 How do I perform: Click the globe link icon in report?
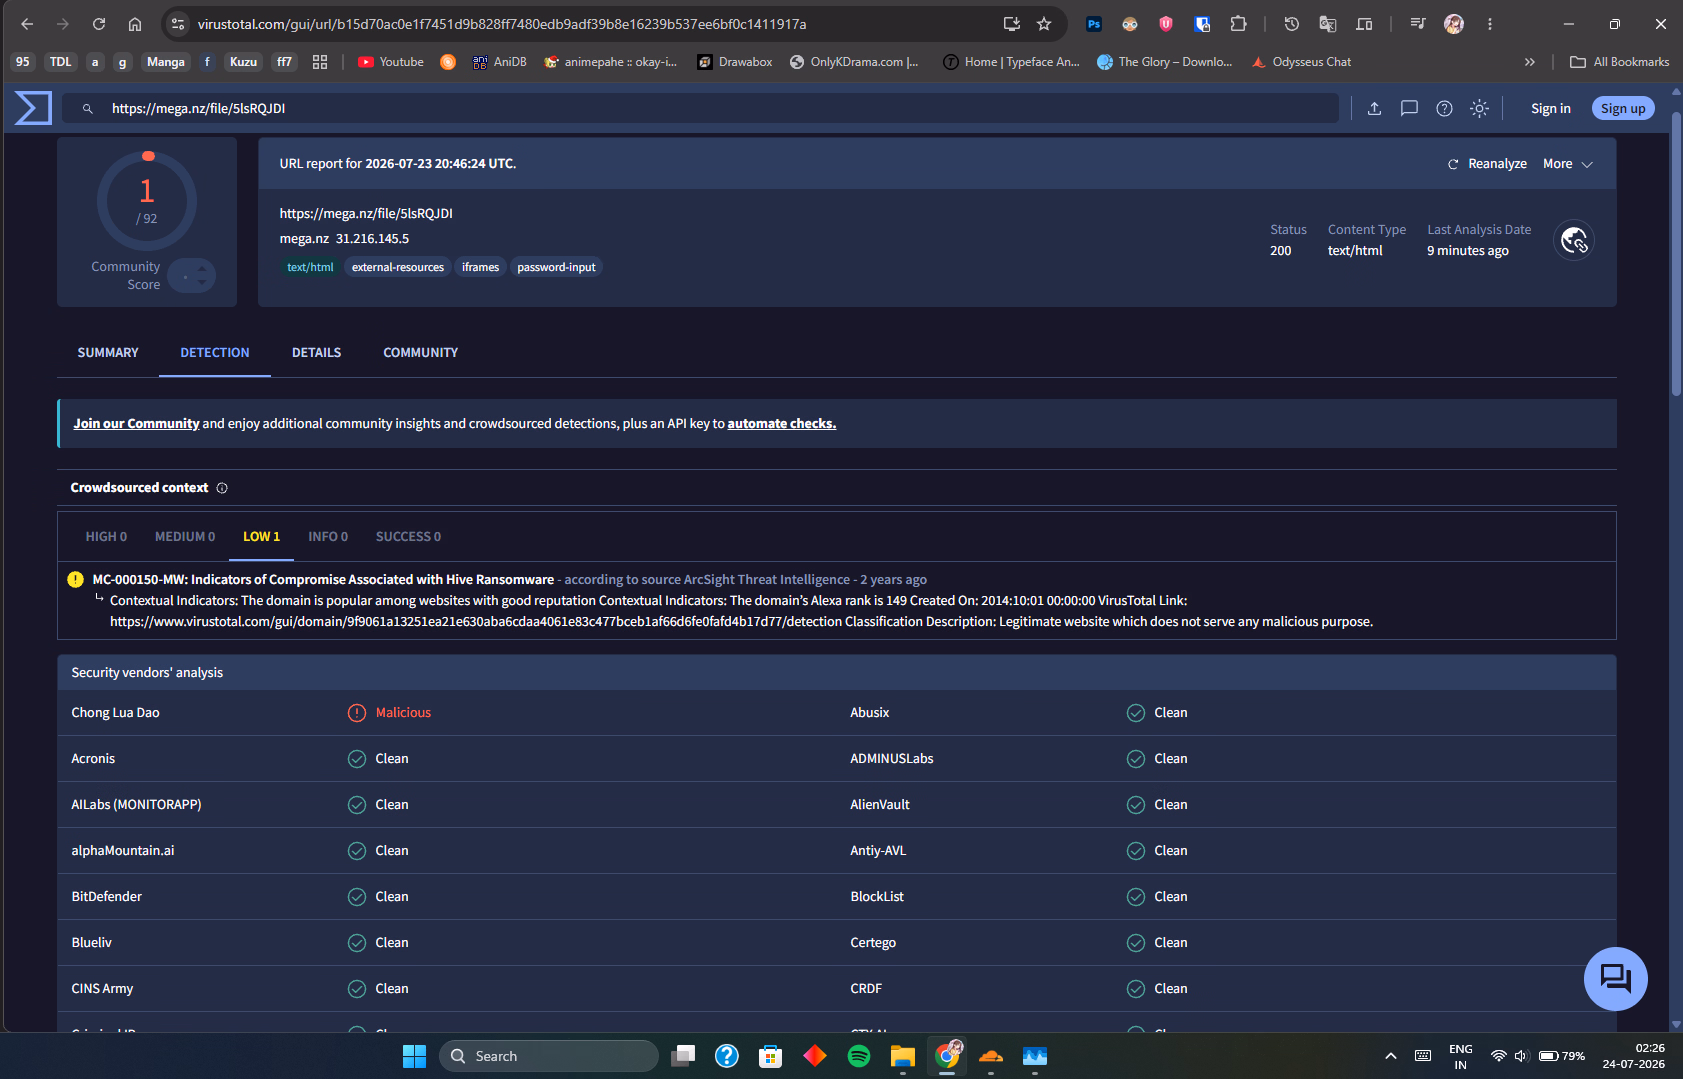coord(1574,240)
